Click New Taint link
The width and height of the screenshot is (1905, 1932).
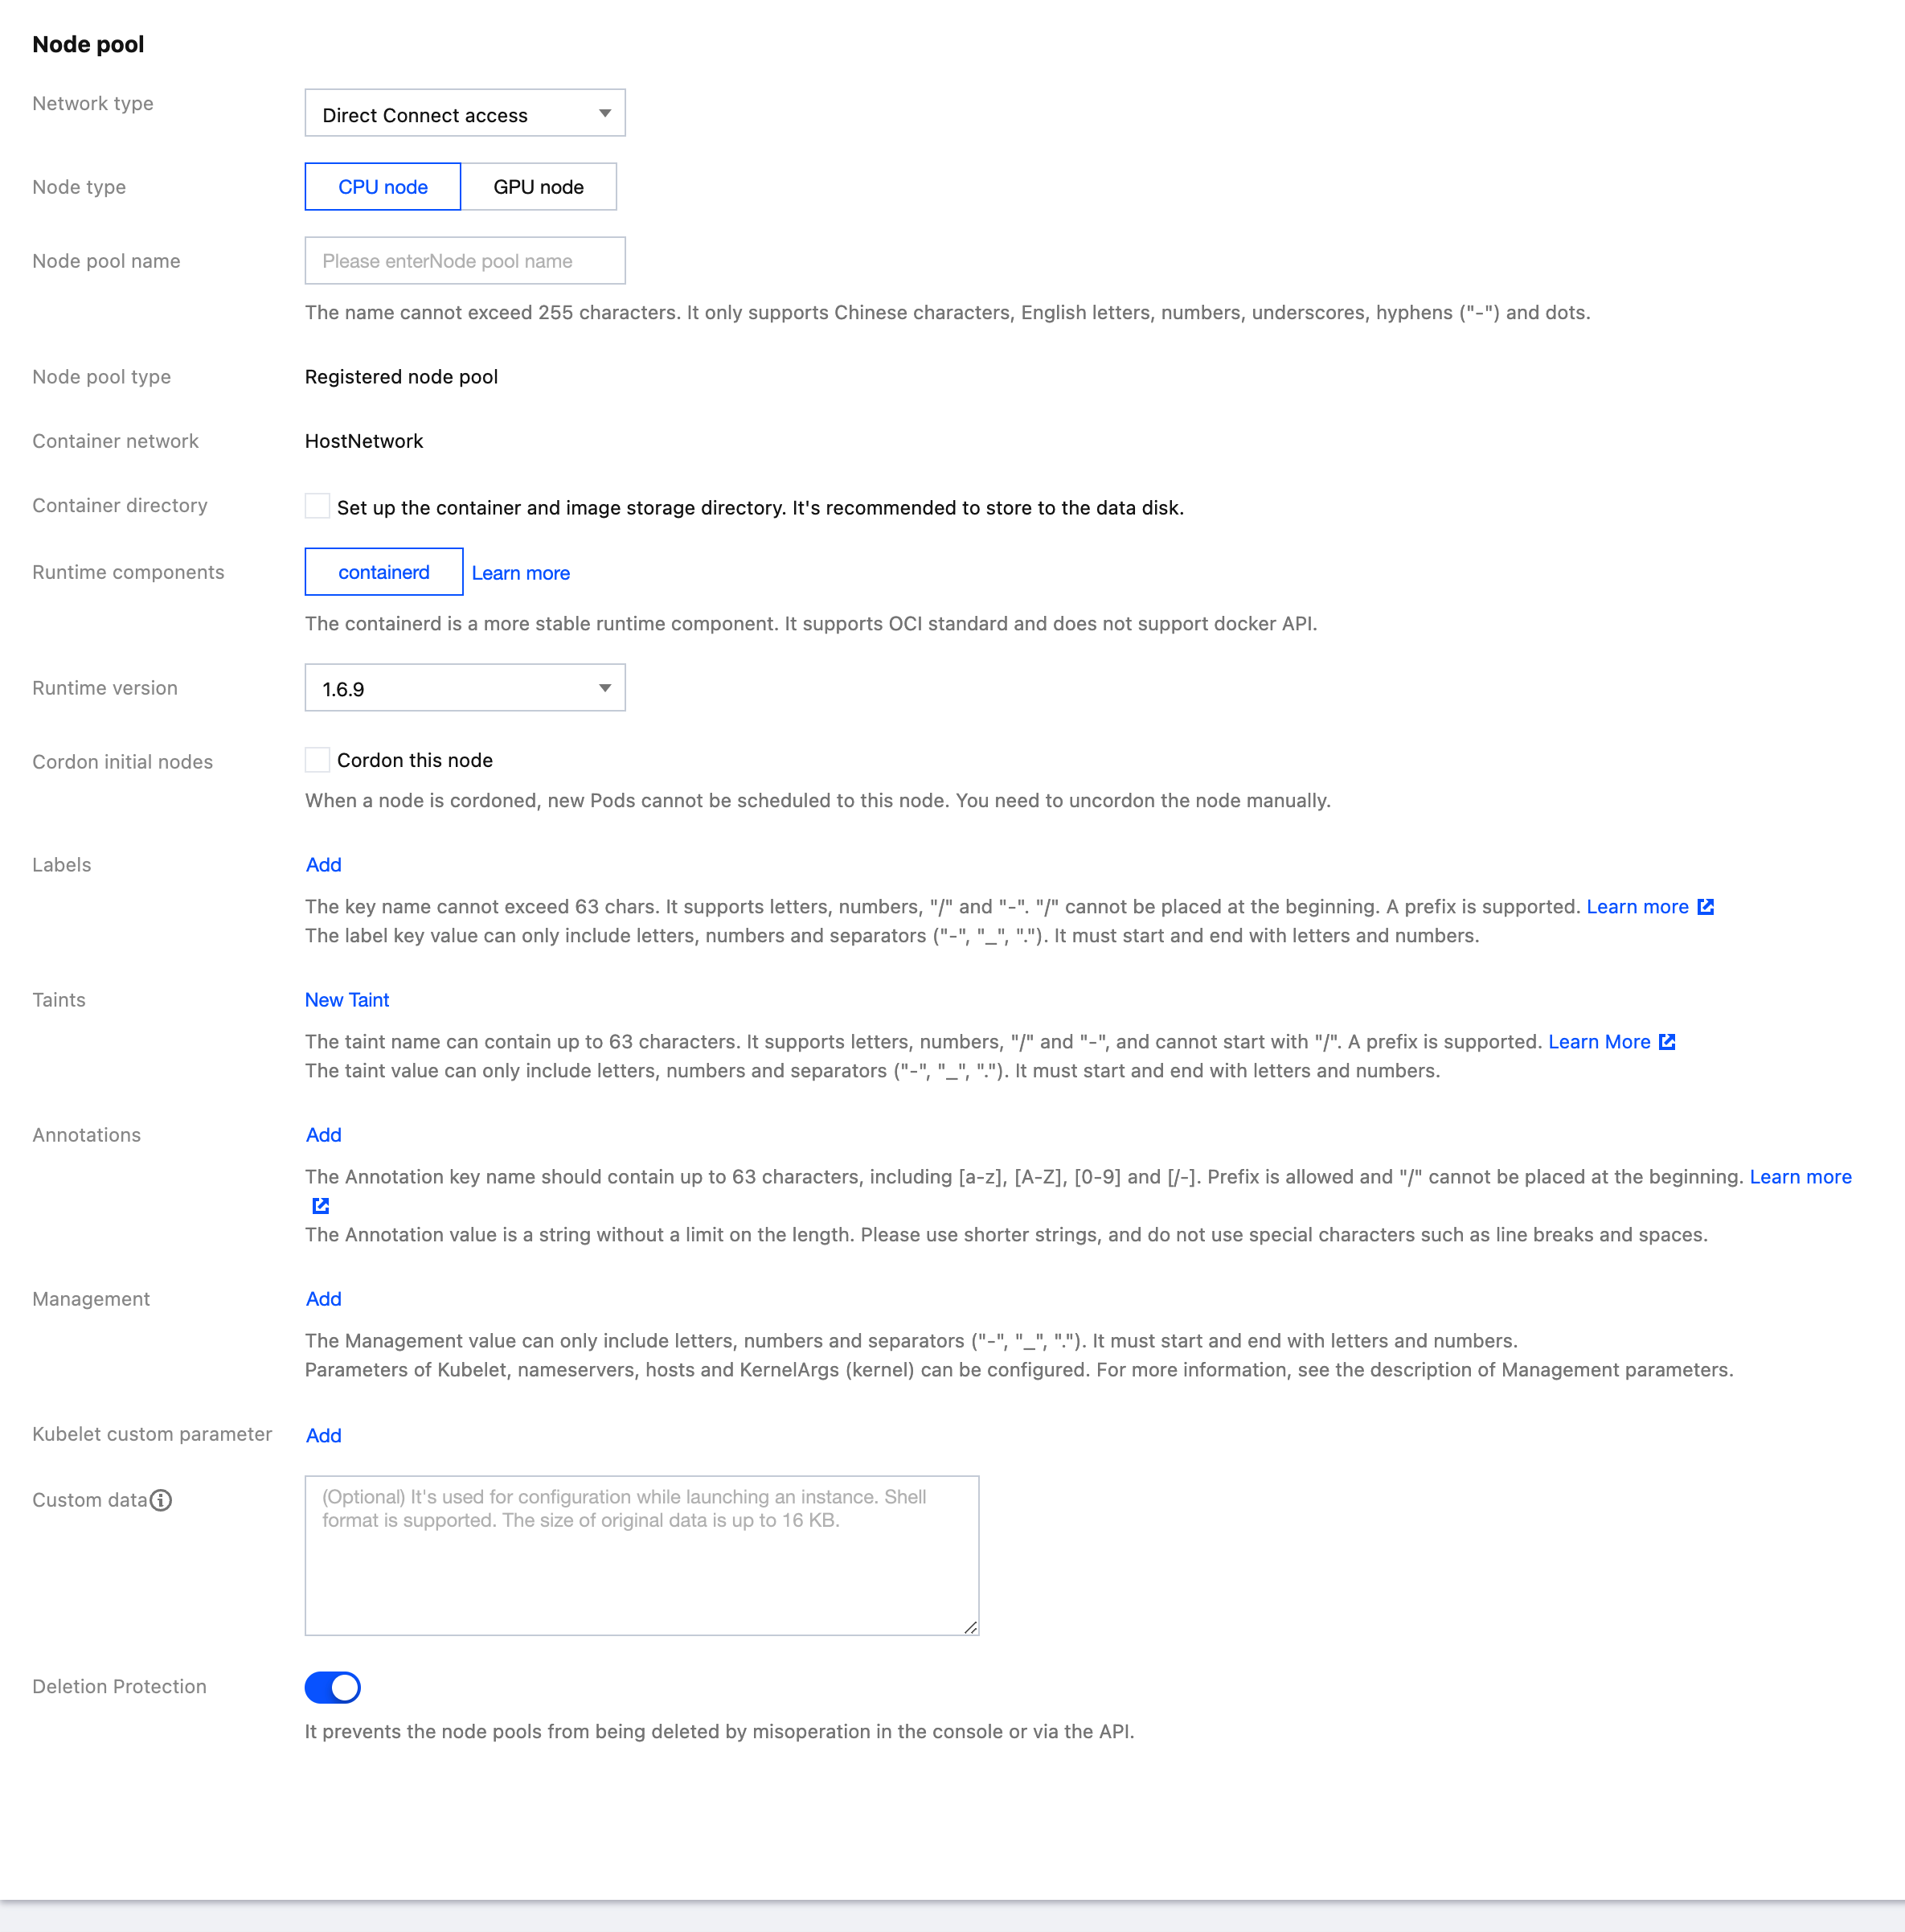coord(346,1000)
